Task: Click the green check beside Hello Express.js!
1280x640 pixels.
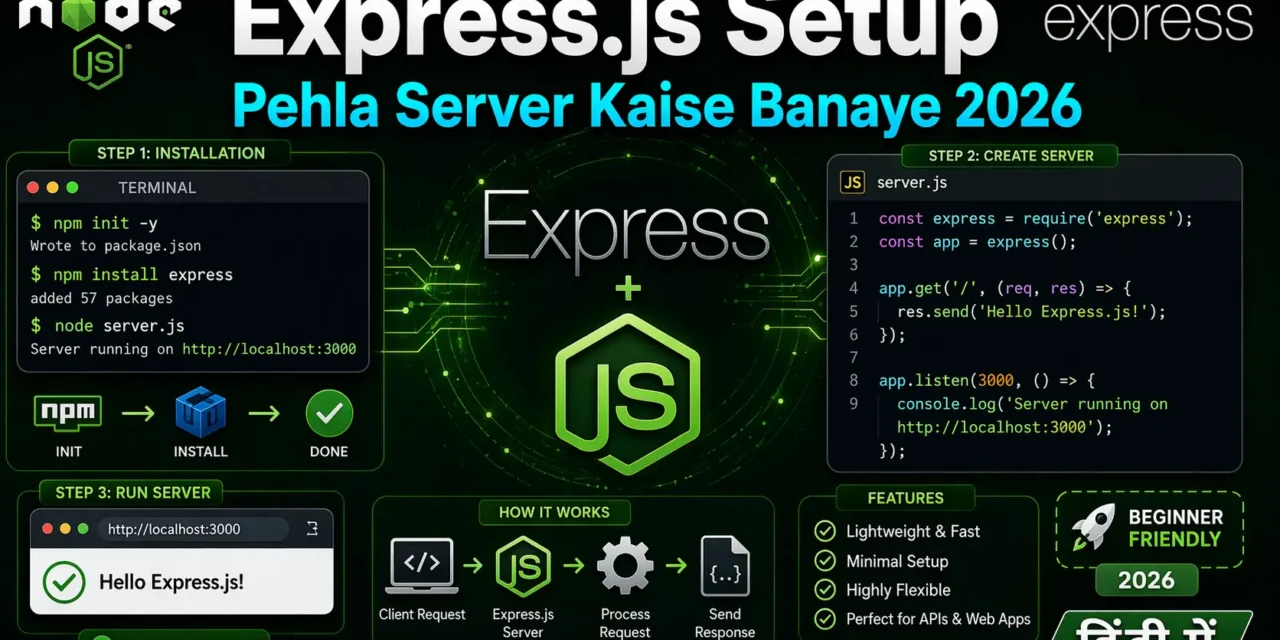Action: 64,581
